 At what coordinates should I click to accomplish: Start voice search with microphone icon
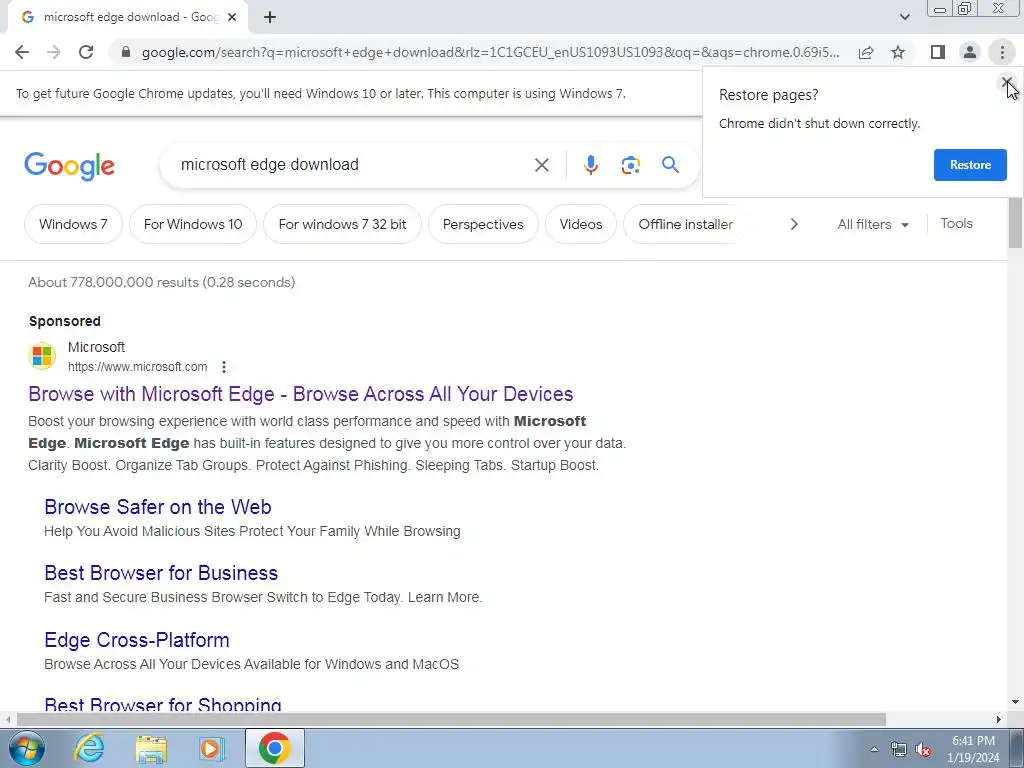click(590, 165)
